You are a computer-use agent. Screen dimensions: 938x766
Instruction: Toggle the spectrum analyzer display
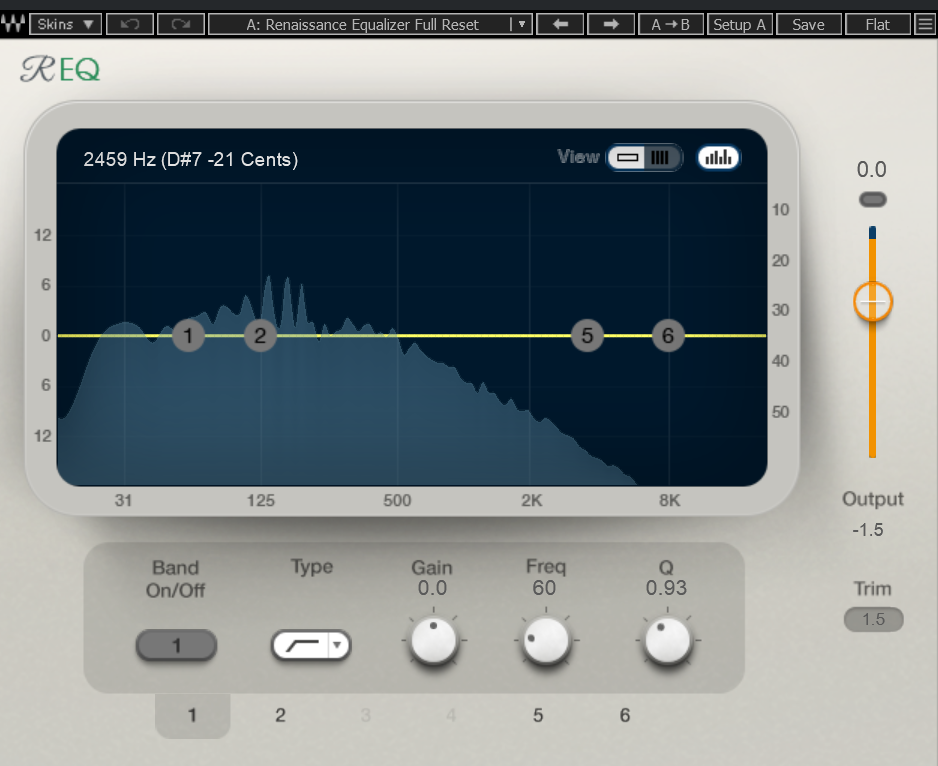coord(718,158)
